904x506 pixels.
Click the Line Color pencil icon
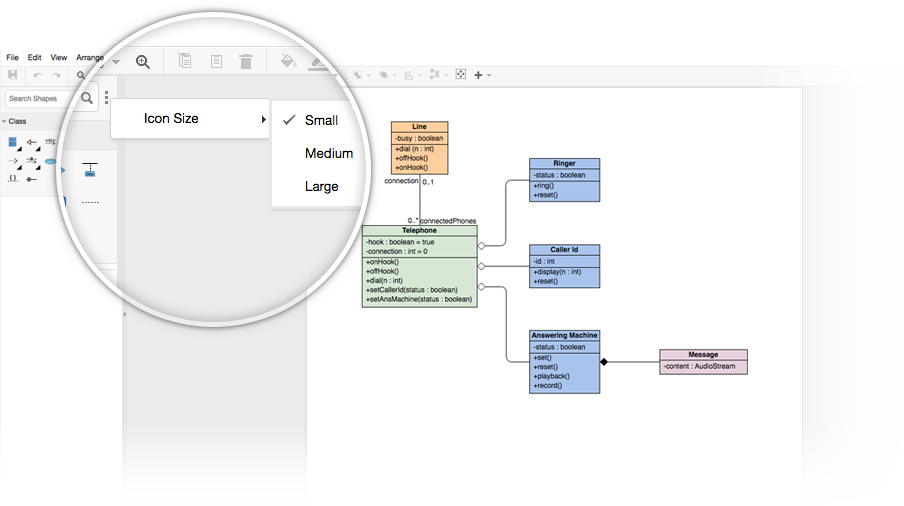[318, 62]
